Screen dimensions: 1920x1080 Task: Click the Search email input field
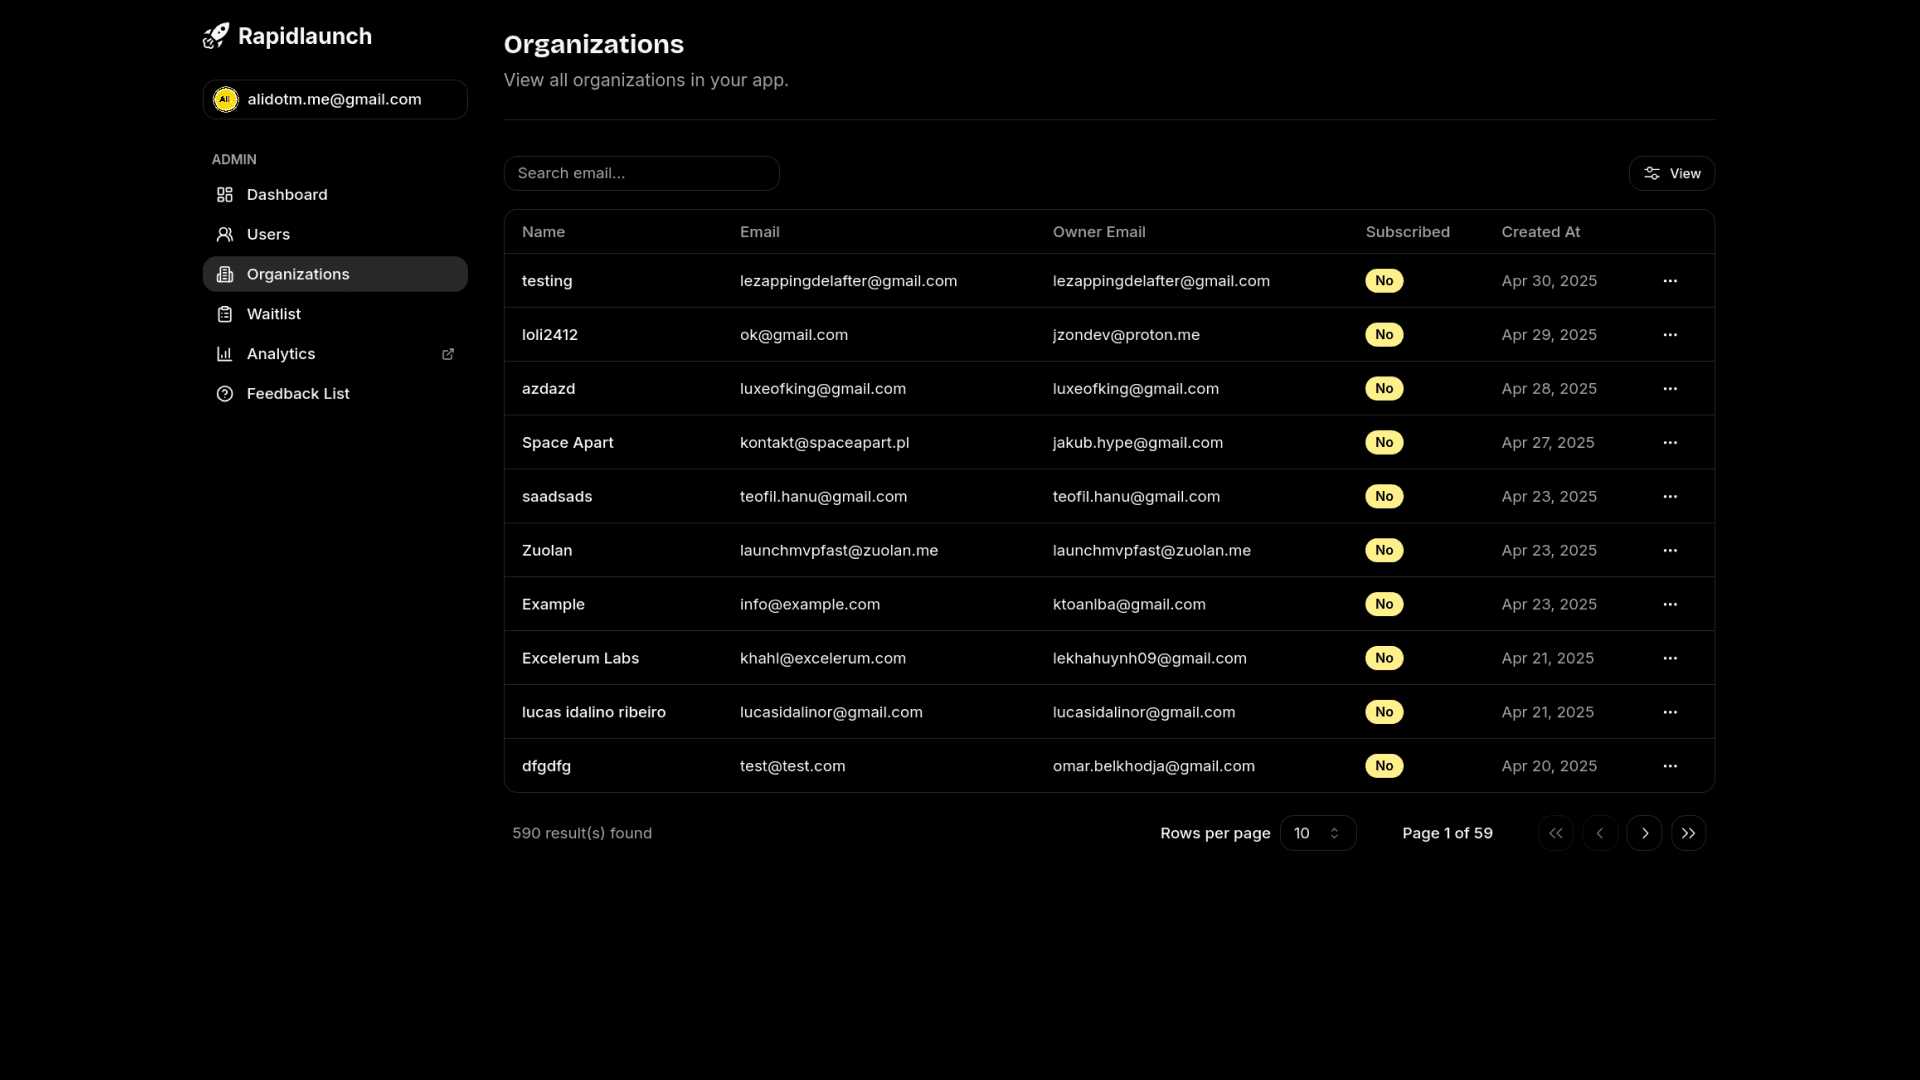pos(641,173)
